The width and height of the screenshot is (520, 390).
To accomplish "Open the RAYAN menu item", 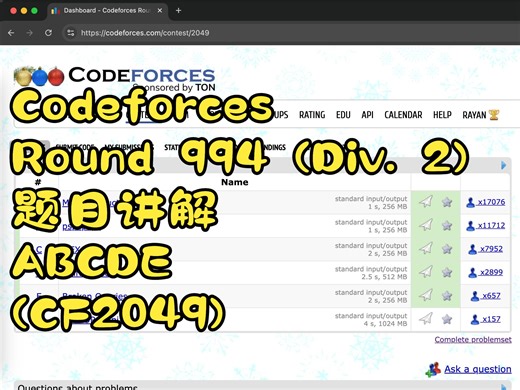I will click(x=474, y=115).
